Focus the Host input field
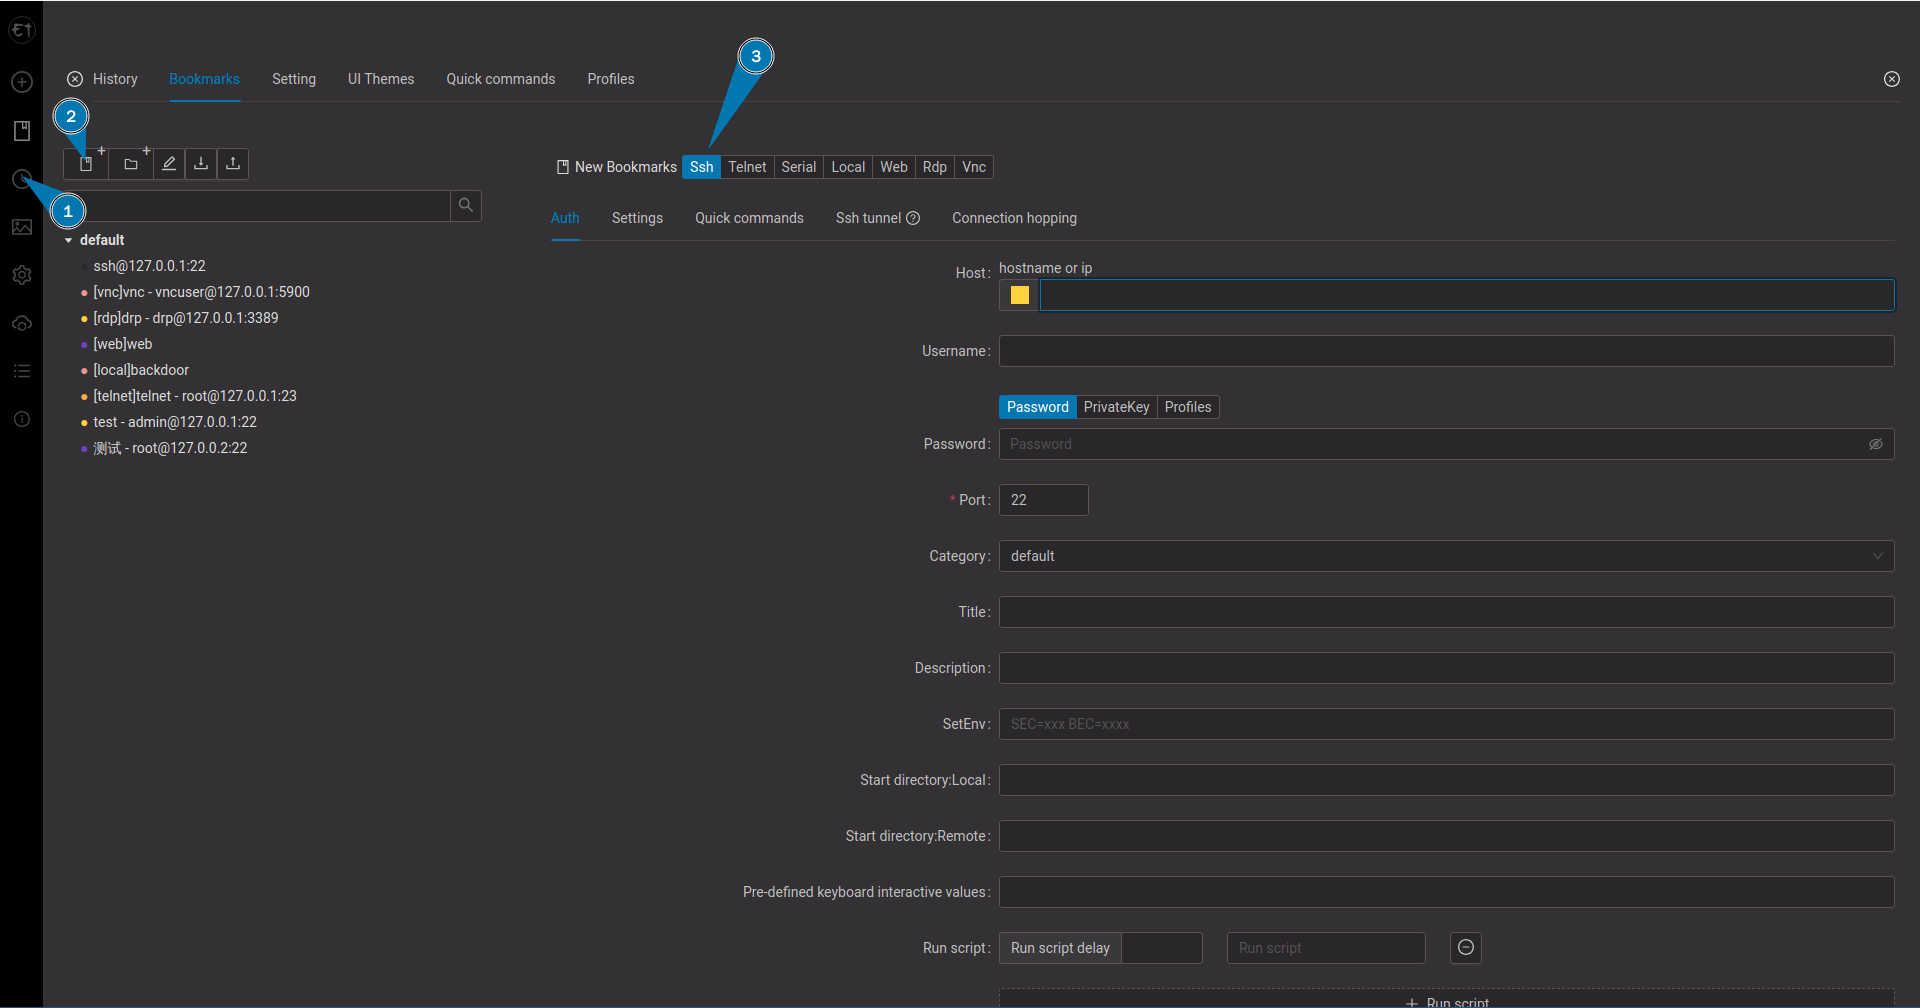Screen dimensions: 1920x1008 1467,295
